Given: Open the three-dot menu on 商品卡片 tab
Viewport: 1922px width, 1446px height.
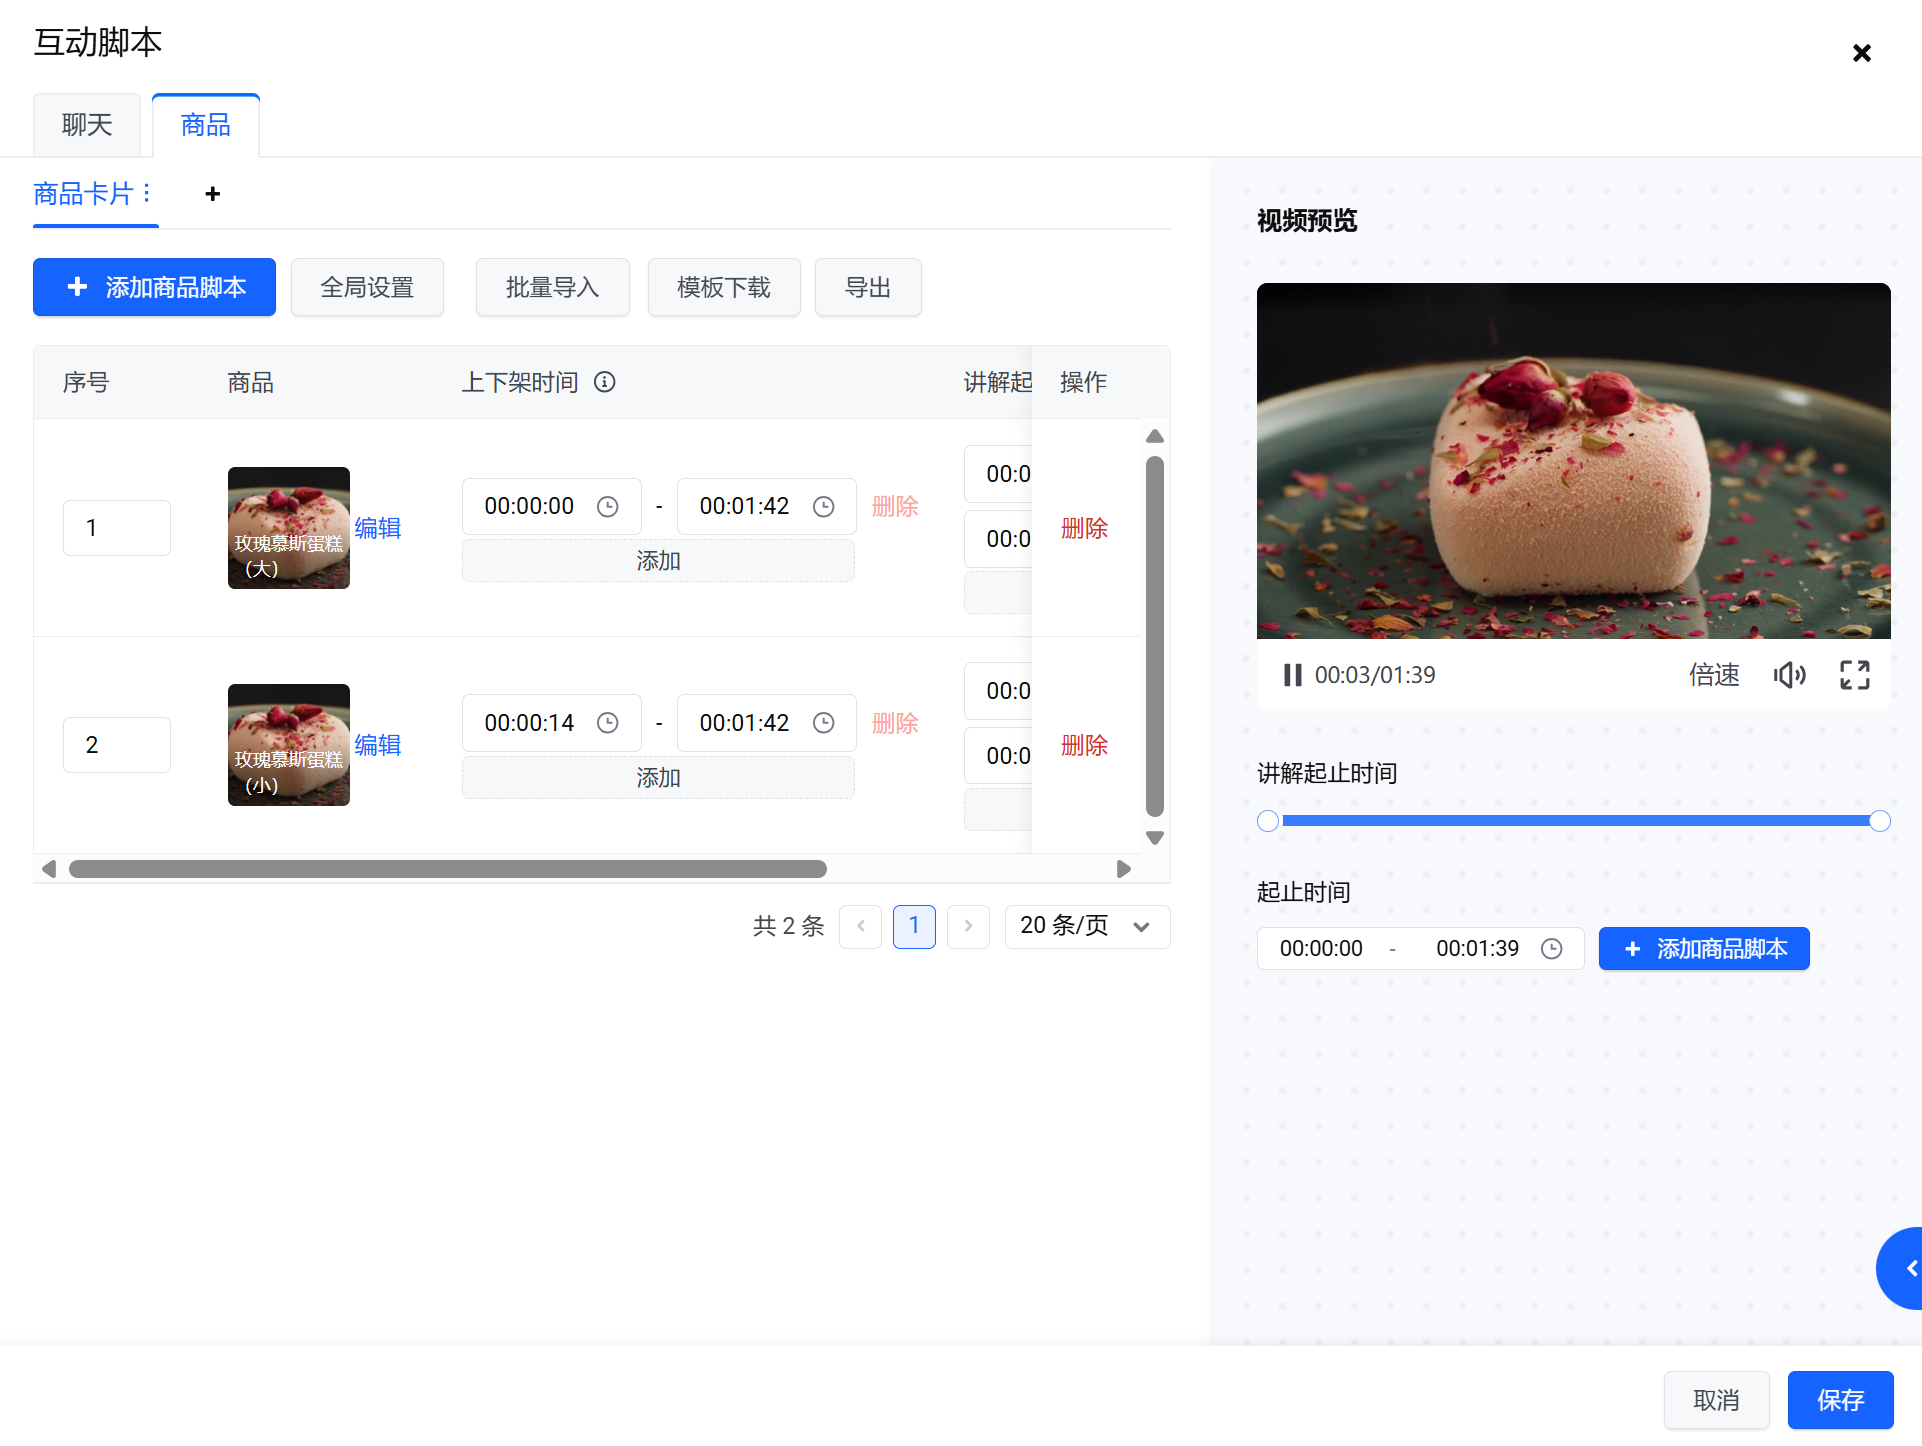Looking at the screenshot, I should coord(147,193).
